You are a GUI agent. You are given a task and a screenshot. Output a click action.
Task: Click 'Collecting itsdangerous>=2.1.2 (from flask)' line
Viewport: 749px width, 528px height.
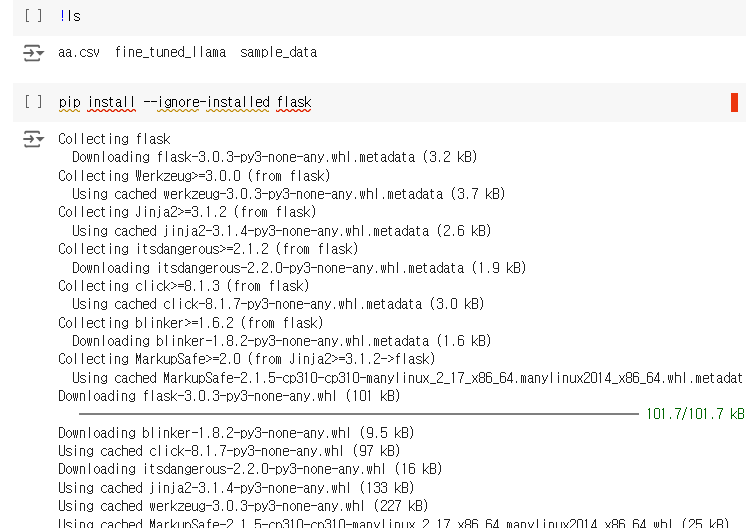208,249
